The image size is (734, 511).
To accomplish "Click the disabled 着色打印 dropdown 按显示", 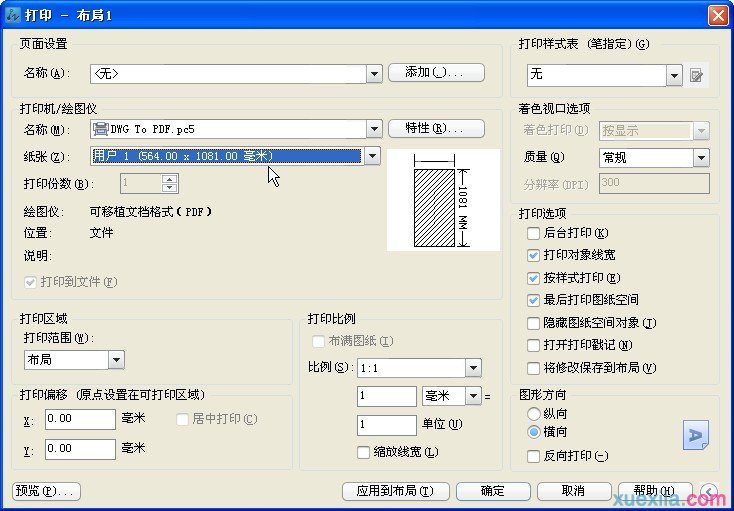I will pos(654,131).
